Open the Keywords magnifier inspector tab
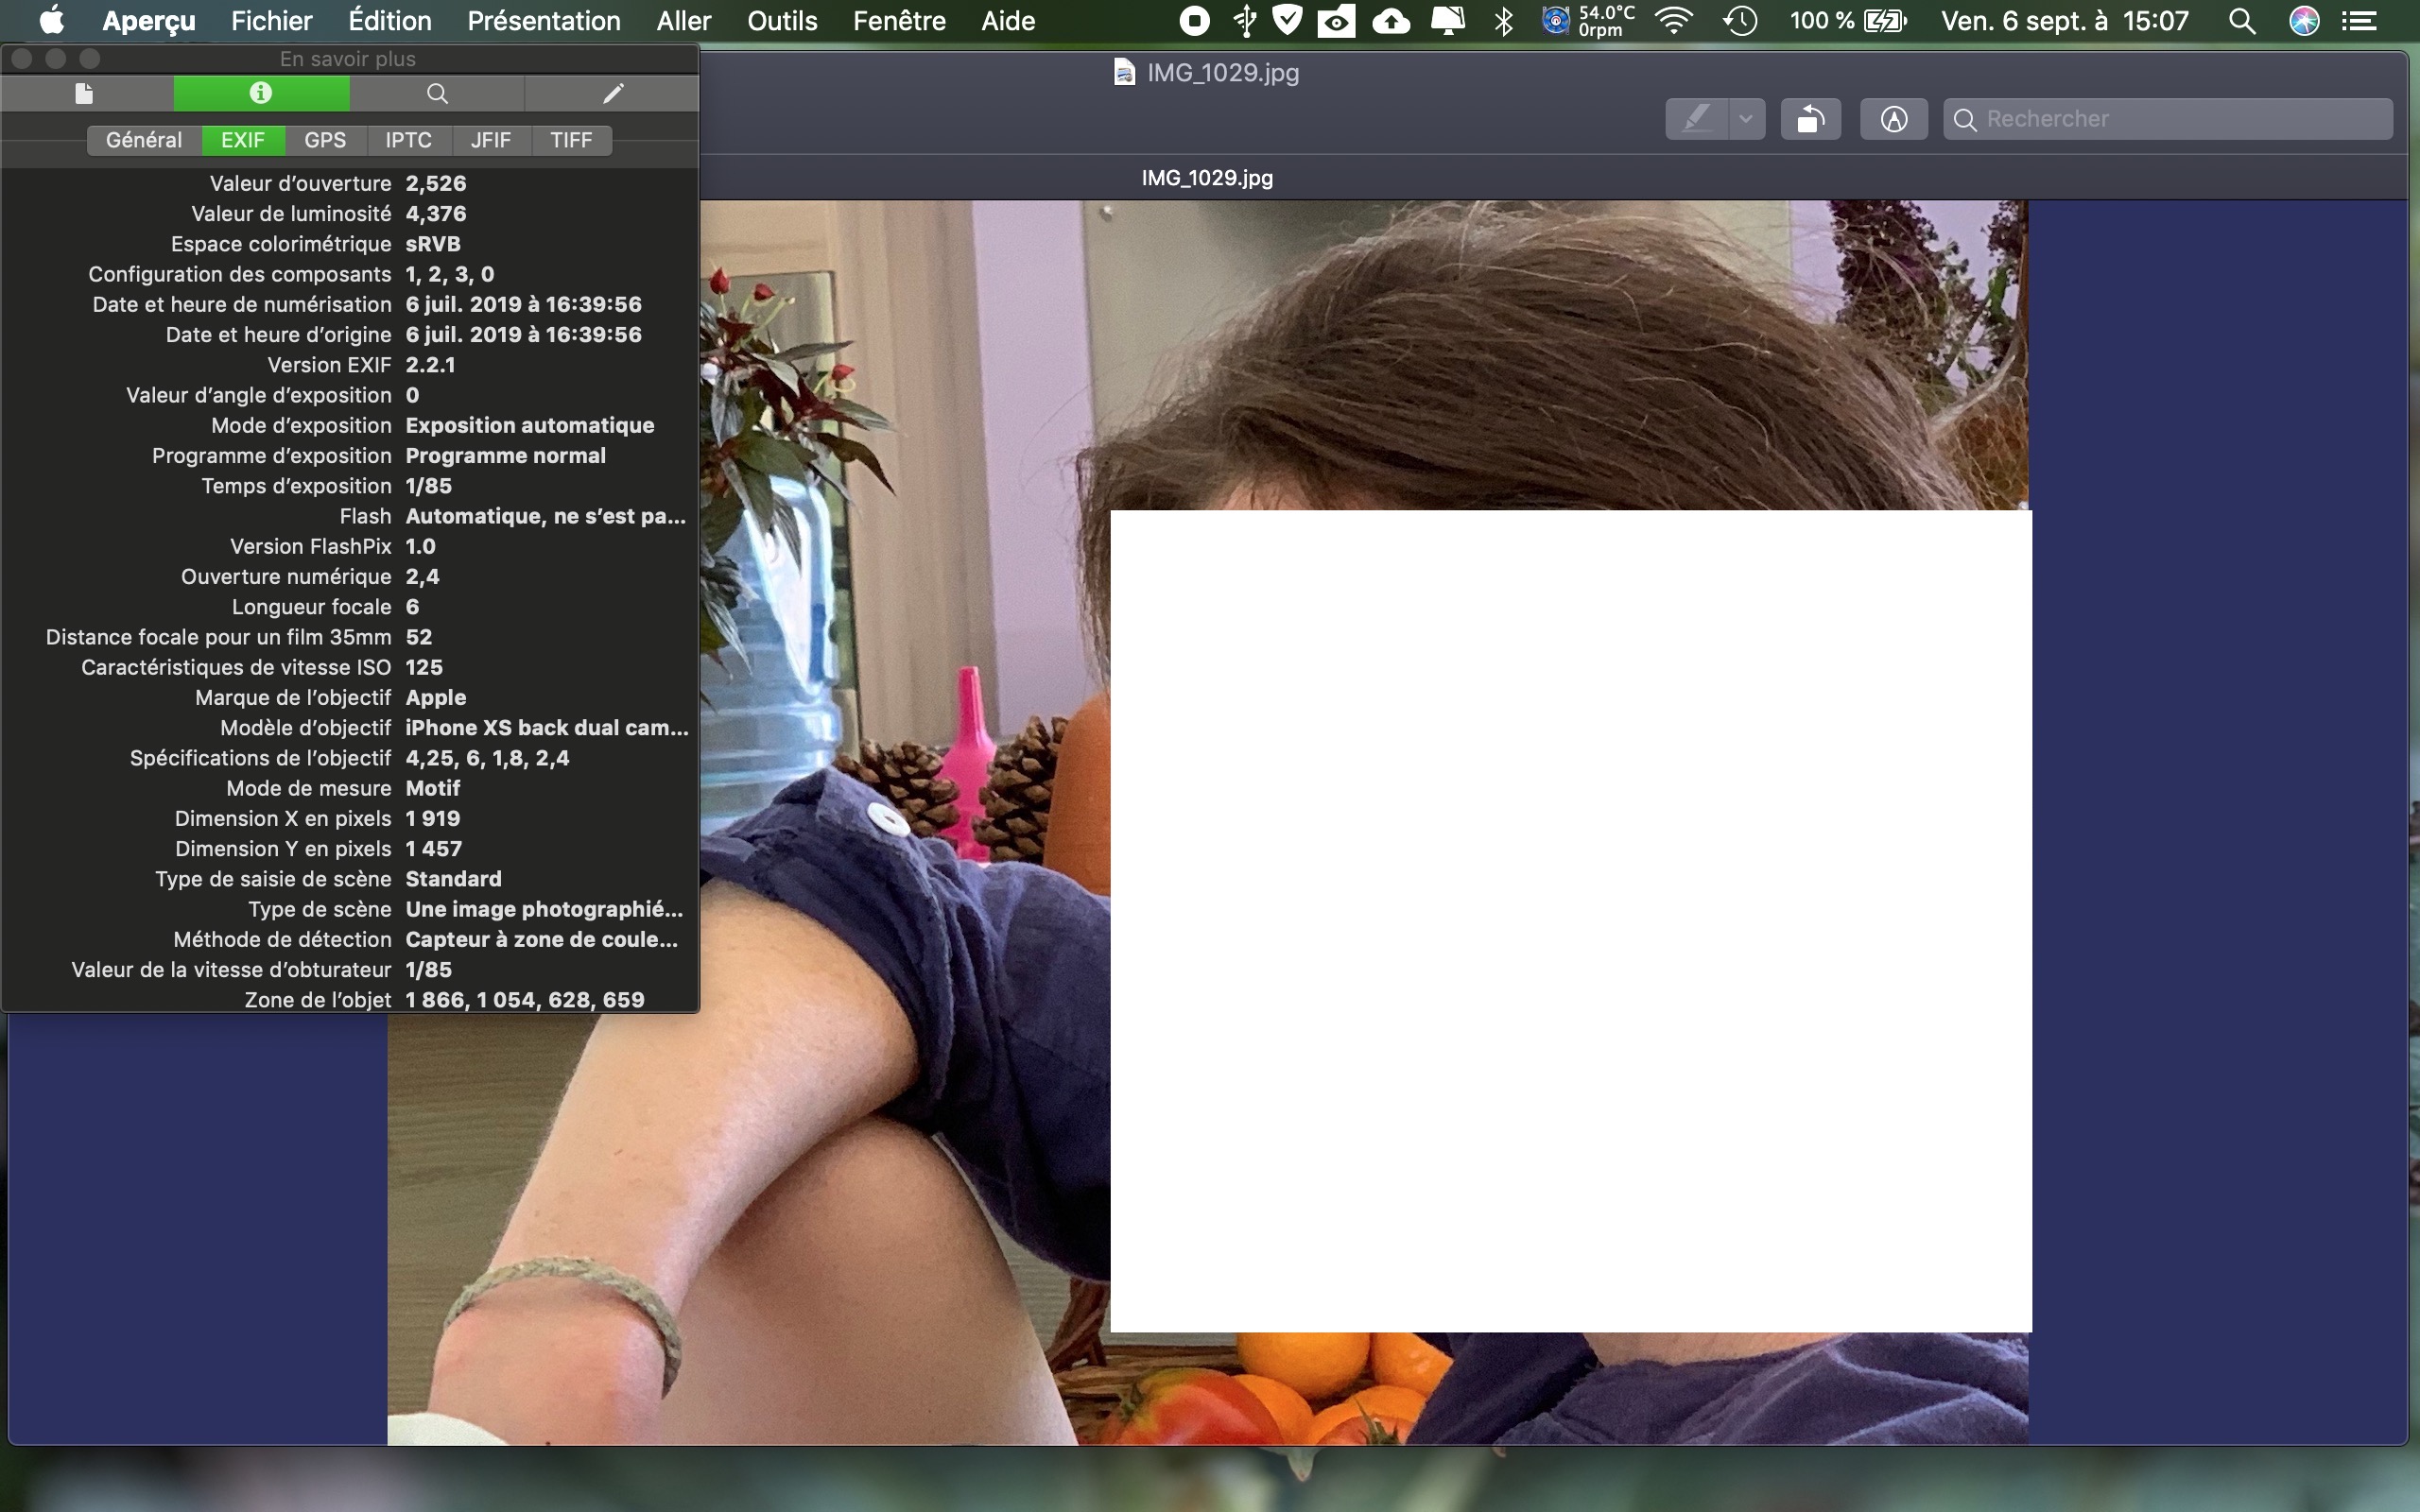This screenshot has width=2420, height=1512. [437, 93]
